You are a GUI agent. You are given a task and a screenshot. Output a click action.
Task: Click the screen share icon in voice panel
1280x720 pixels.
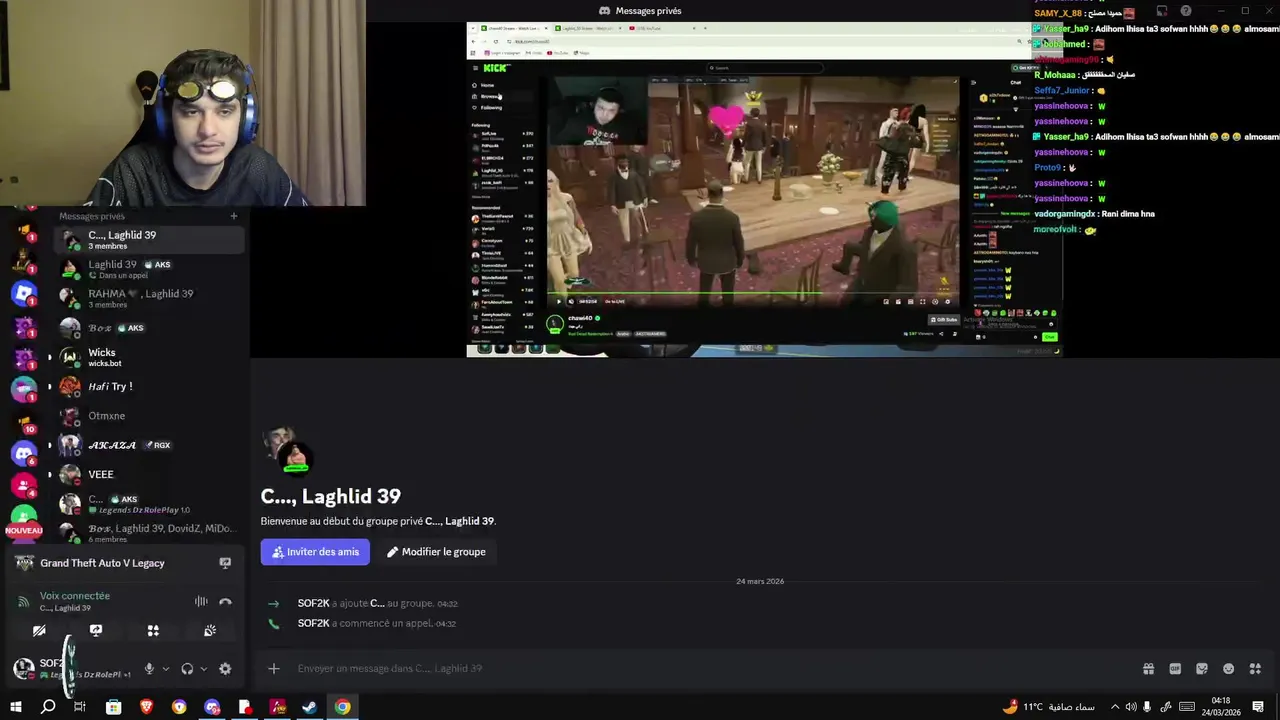(x=96, y=631)
